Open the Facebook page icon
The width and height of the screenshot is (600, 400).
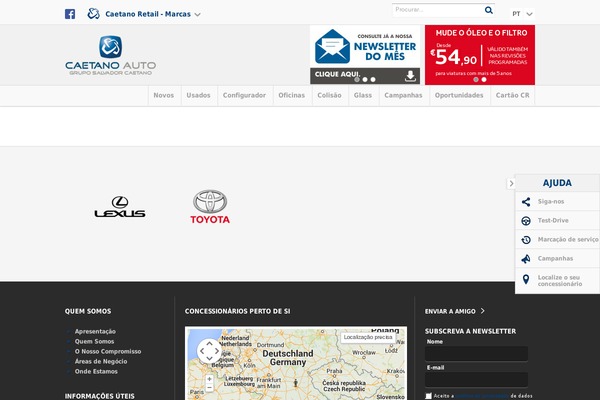click(x=70, y=14)
